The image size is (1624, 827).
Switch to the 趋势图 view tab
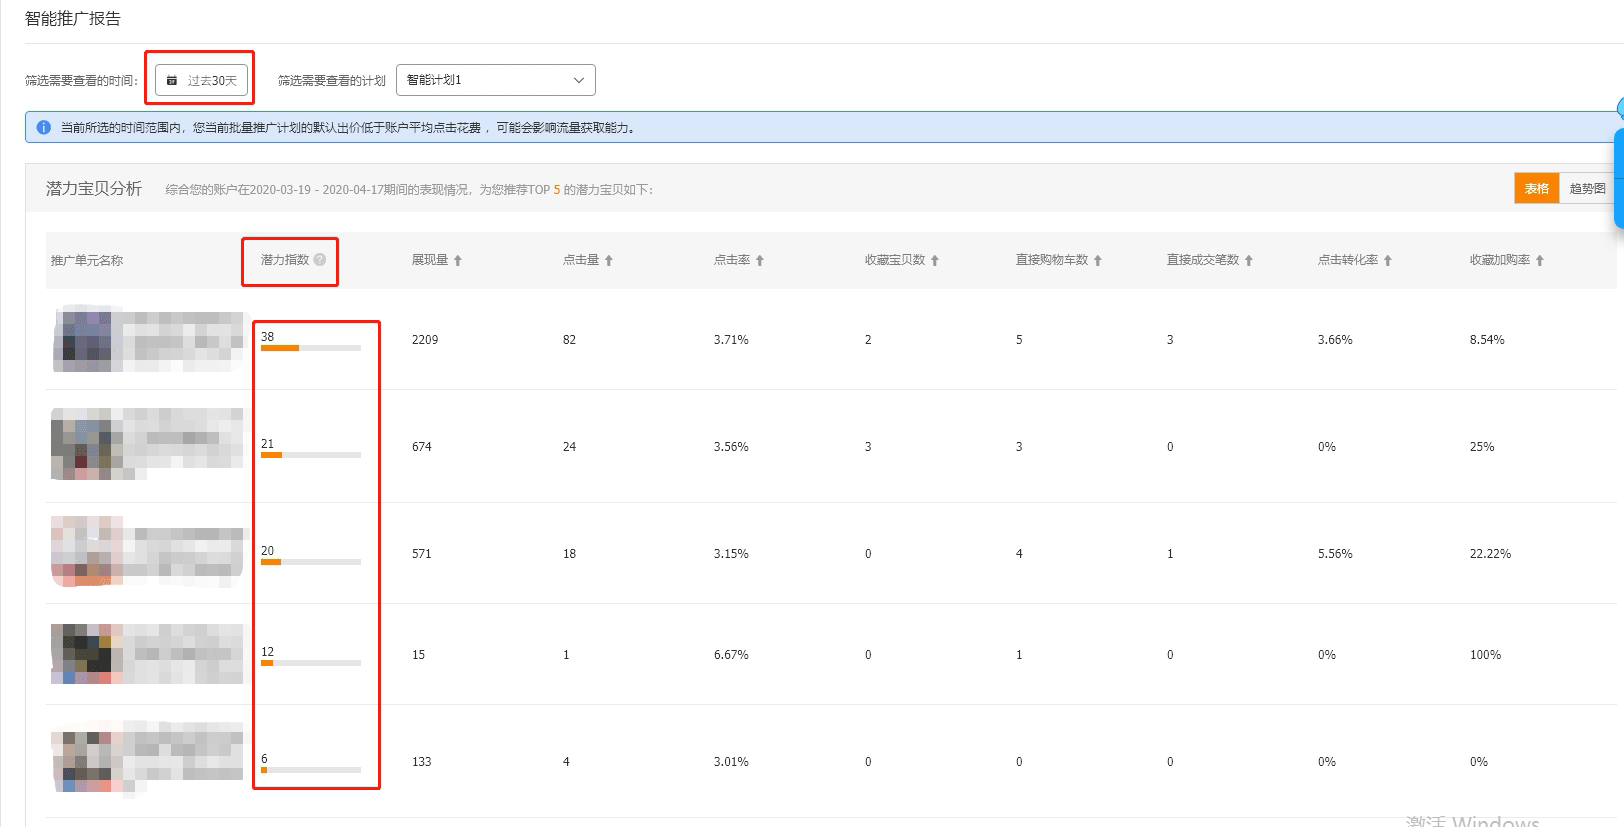(1586, 189)
